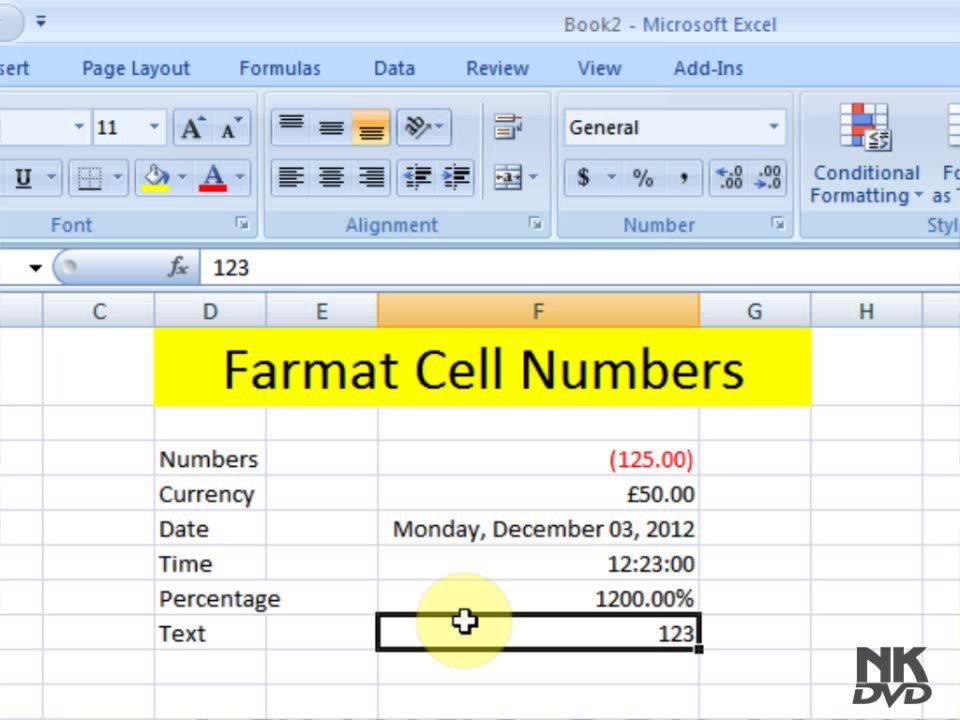Switch to the Review tab
This screenshot has width=960, height=720.
(497, 68)
